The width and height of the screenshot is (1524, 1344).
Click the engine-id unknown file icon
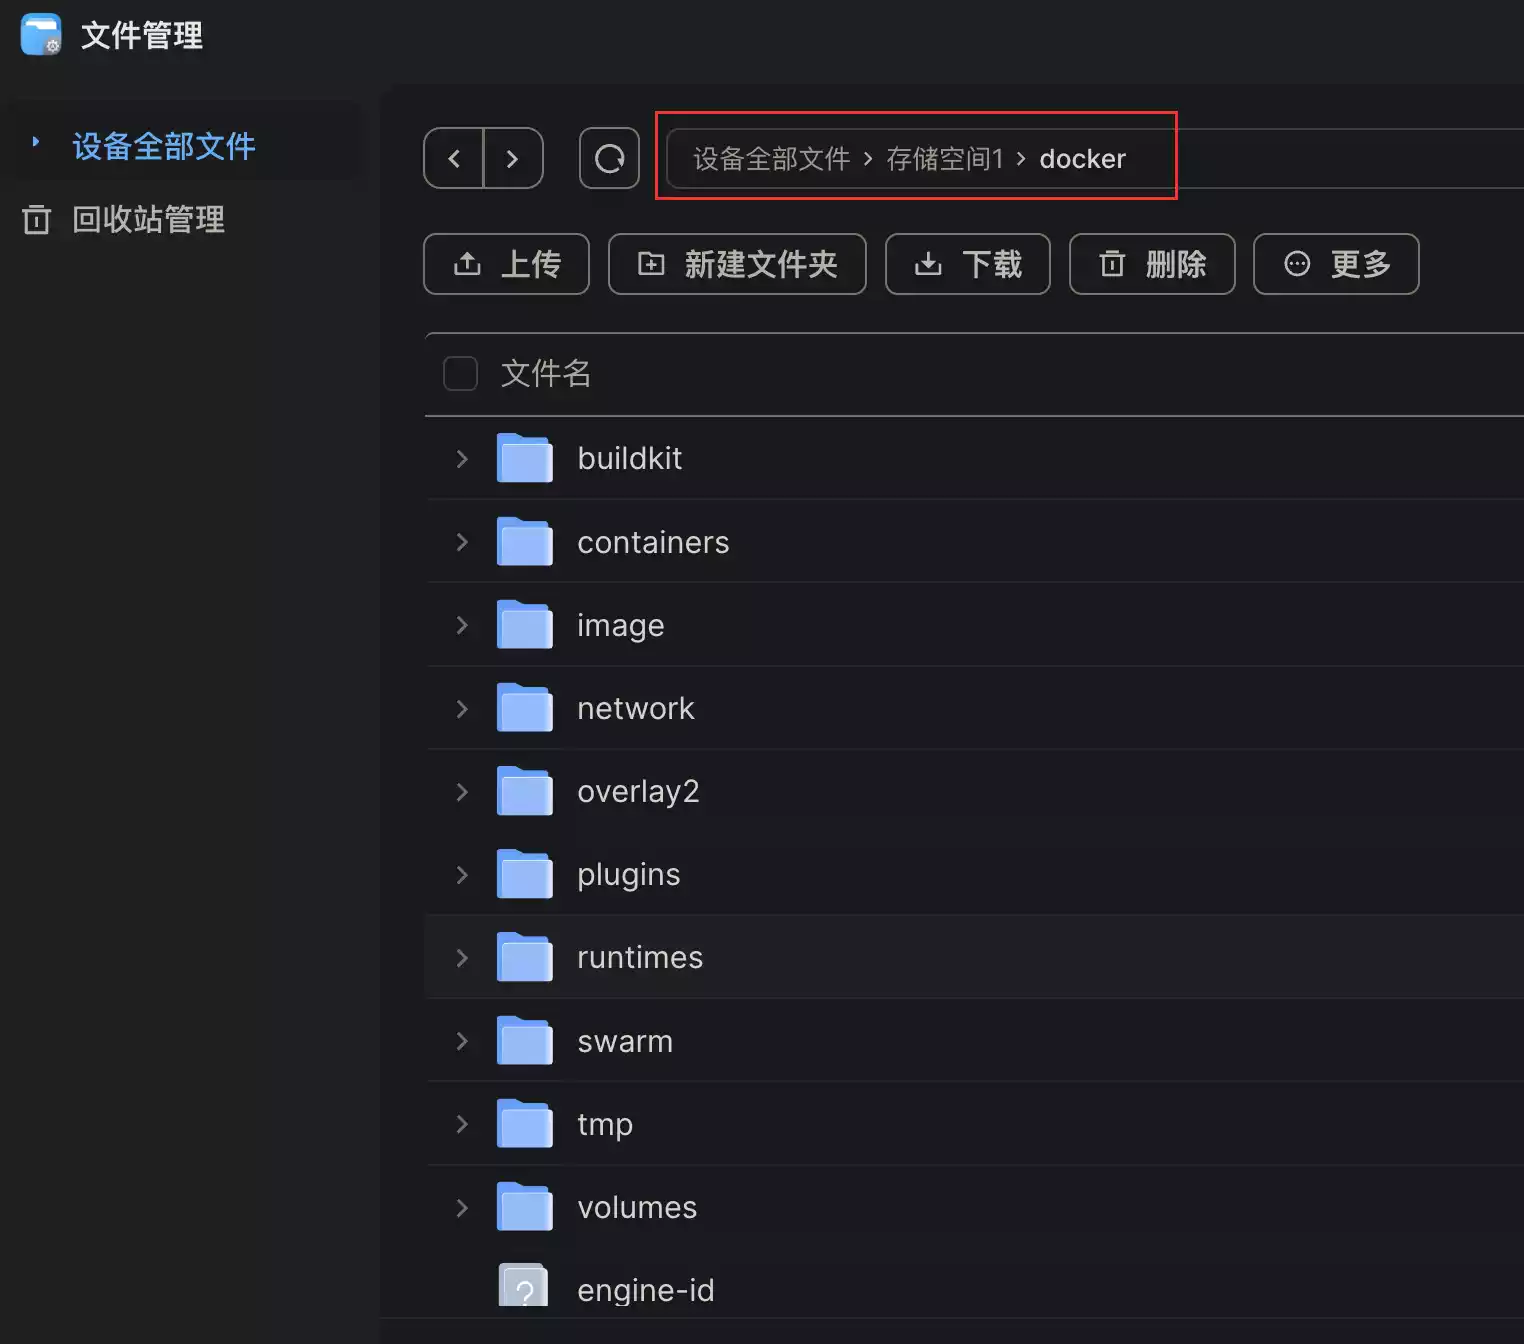pos(524,1288)
